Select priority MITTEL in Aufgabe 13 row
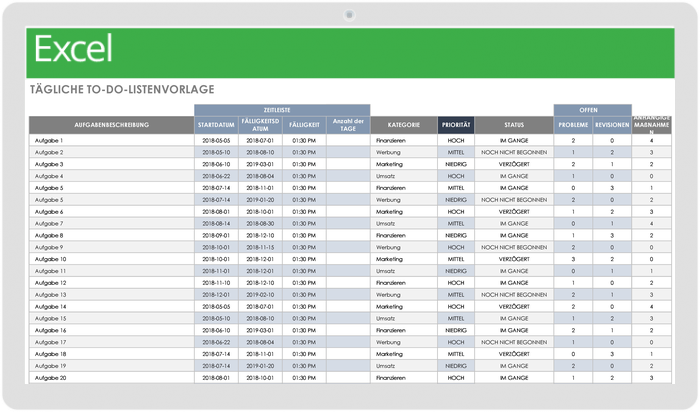Screen dimensions: 700x412 coord(456,295)
